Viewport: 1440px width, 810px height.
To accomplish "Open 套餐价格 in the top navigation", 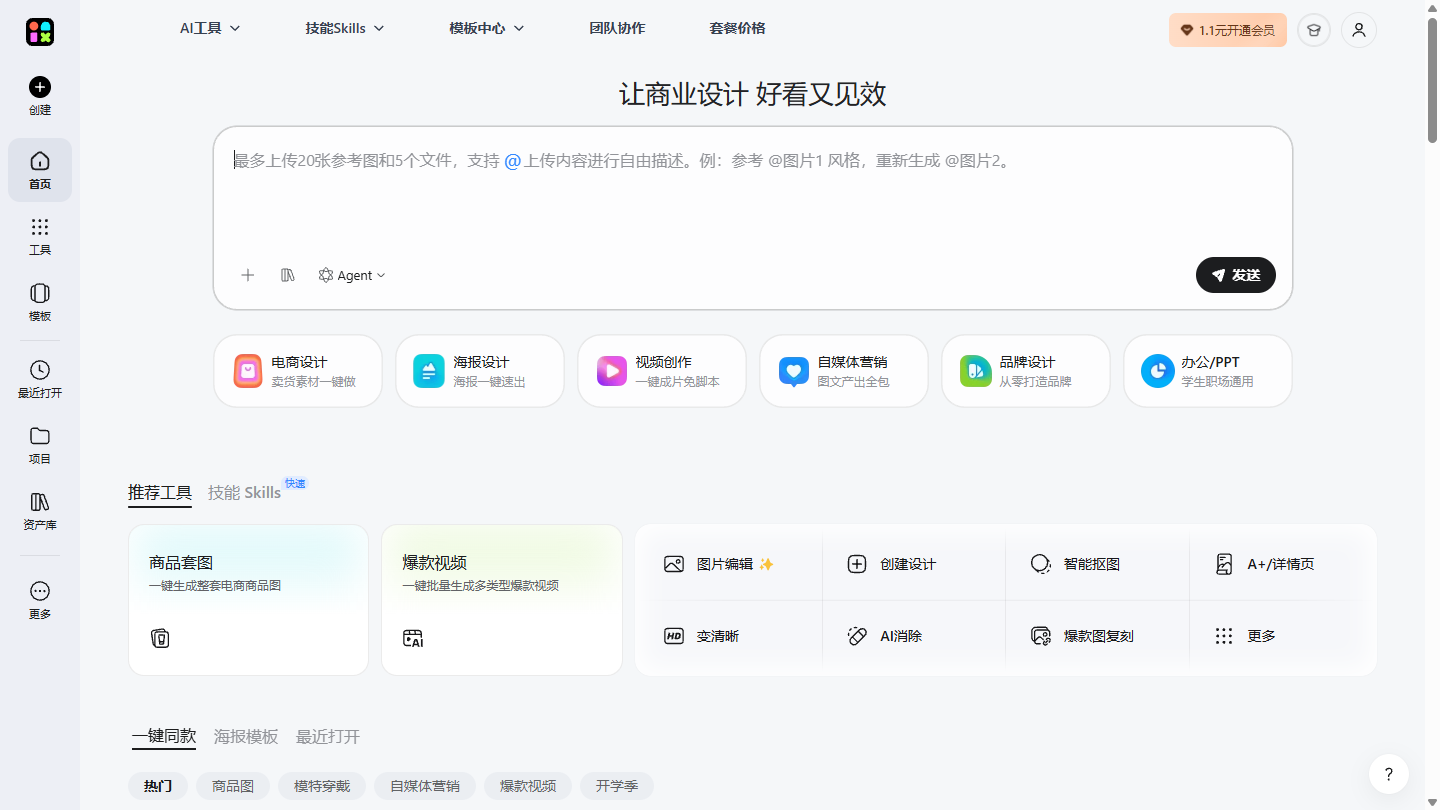I will [737, 28].
